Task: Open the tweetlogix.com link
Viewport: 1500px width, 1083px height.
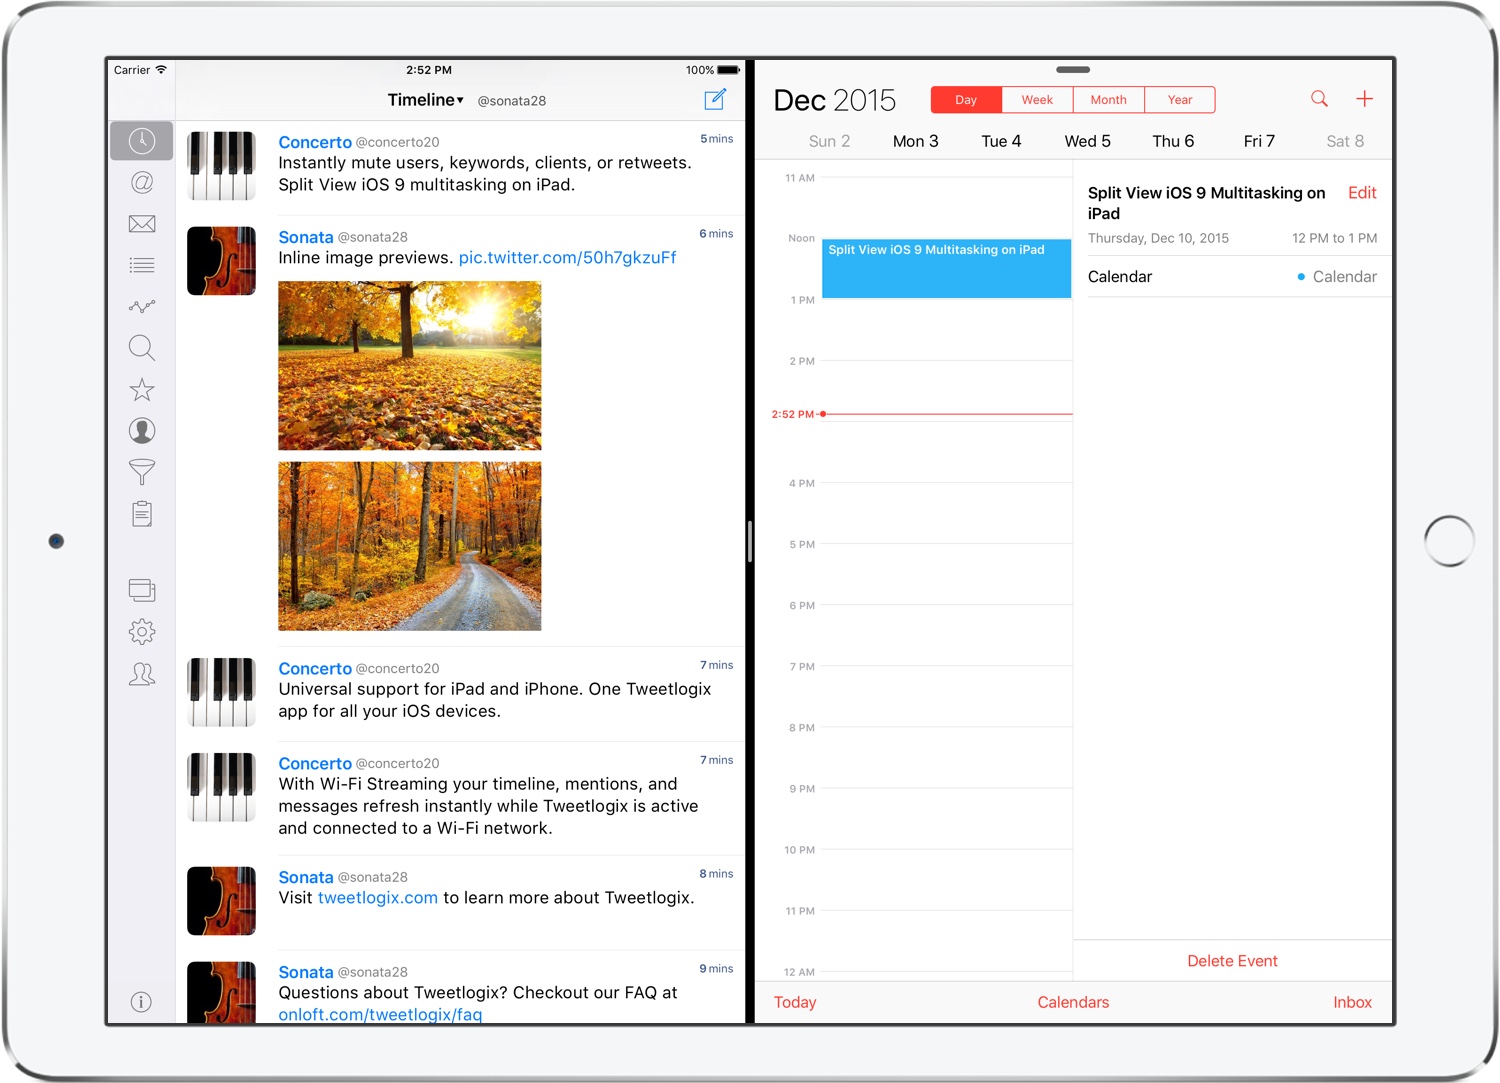Action: [x=377, y=898]
